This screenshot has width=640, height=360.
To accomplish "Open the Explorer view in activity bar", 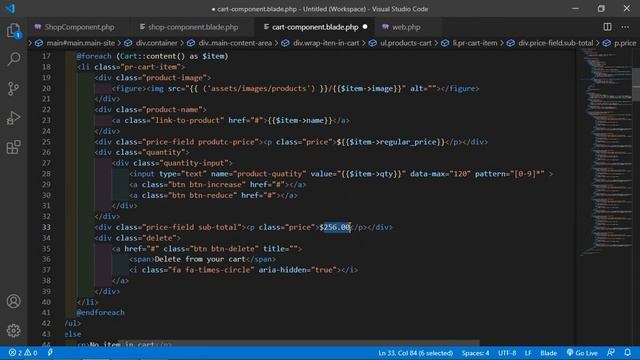I will (x=13, y=31).
